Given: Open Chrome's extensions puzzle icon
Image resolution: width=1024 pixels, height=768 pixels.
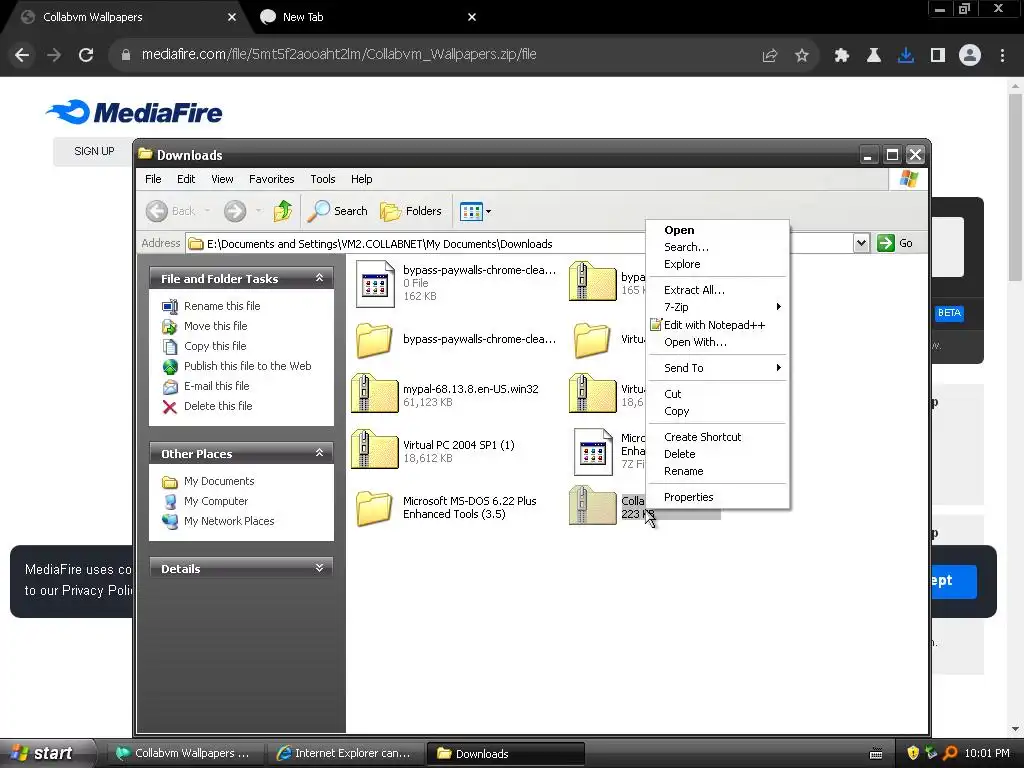Looking at the screenshot, I should coord(842,56).
